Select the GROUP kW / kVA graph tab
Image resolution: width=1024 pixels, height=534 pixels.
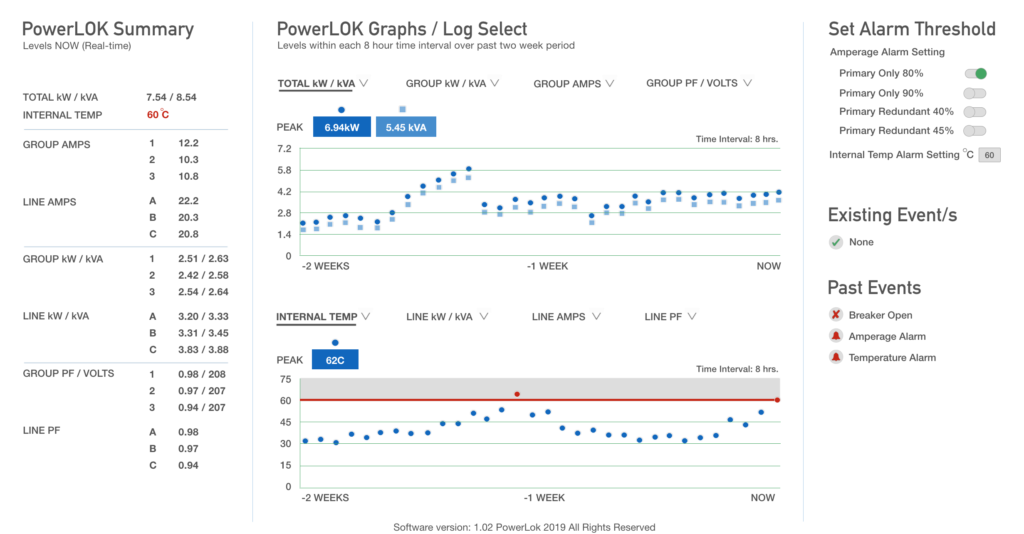pyautogui.click(x=446, y=84)
